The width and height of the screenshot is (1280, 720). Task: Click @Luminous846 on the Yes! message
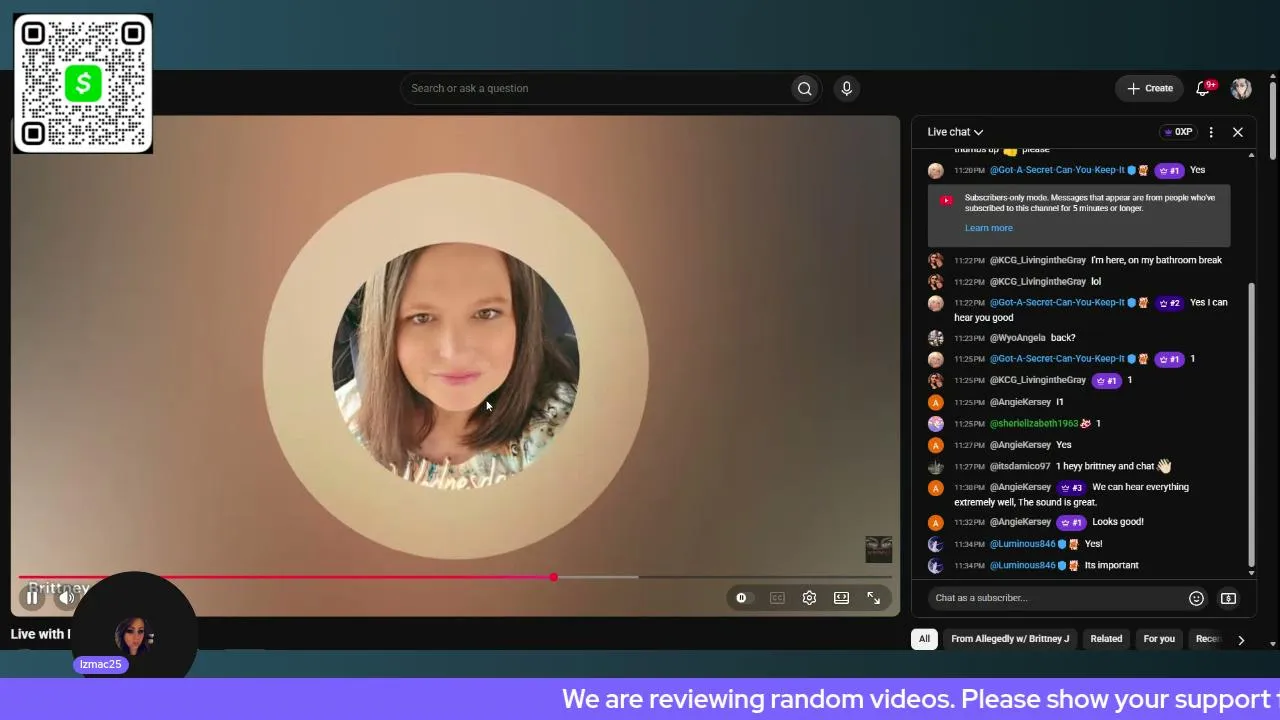[1022, 544]
